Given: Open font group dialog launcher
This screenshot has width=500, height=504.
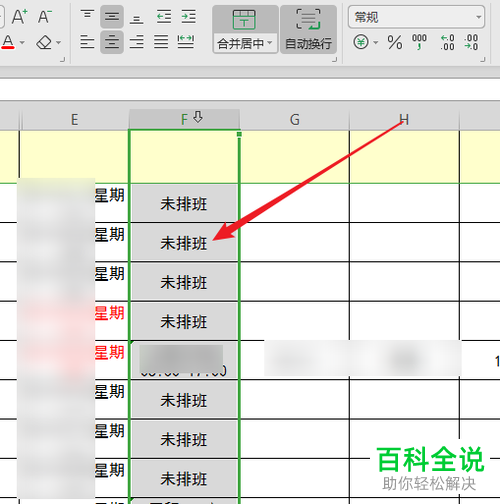Looking at the screenshot, I should tap(62, 60).
